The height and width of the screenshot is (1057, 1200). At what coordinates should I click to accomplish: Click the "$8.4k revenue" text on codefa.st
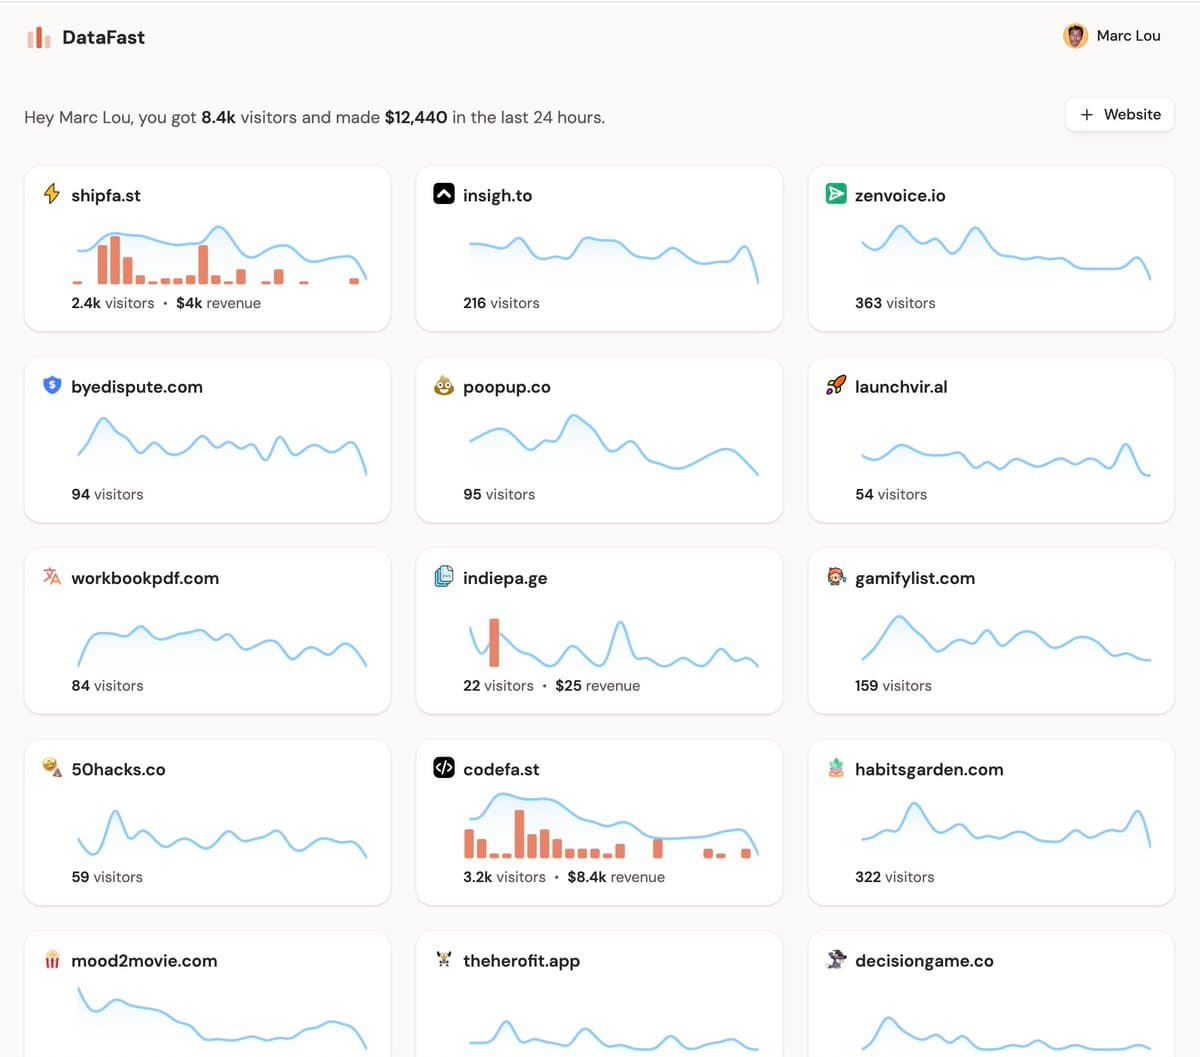click(616, 877)
